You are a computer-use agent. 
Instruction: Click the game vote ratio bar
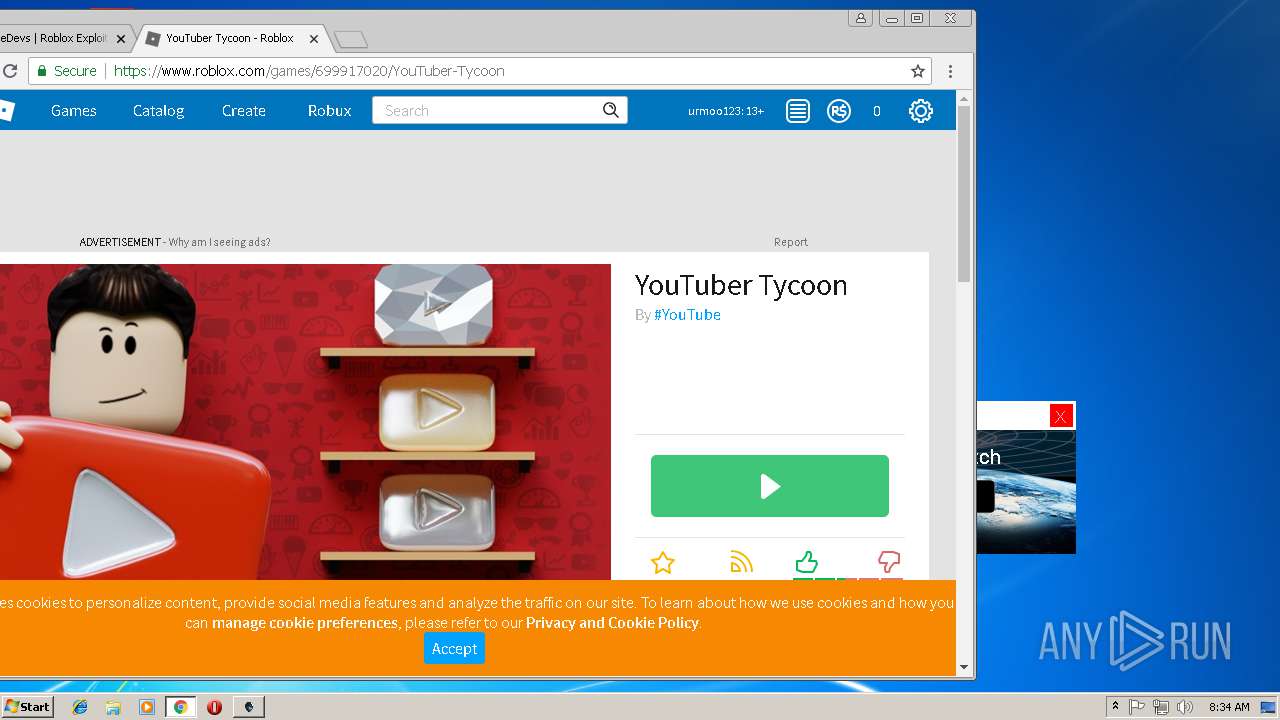point(848,578)
